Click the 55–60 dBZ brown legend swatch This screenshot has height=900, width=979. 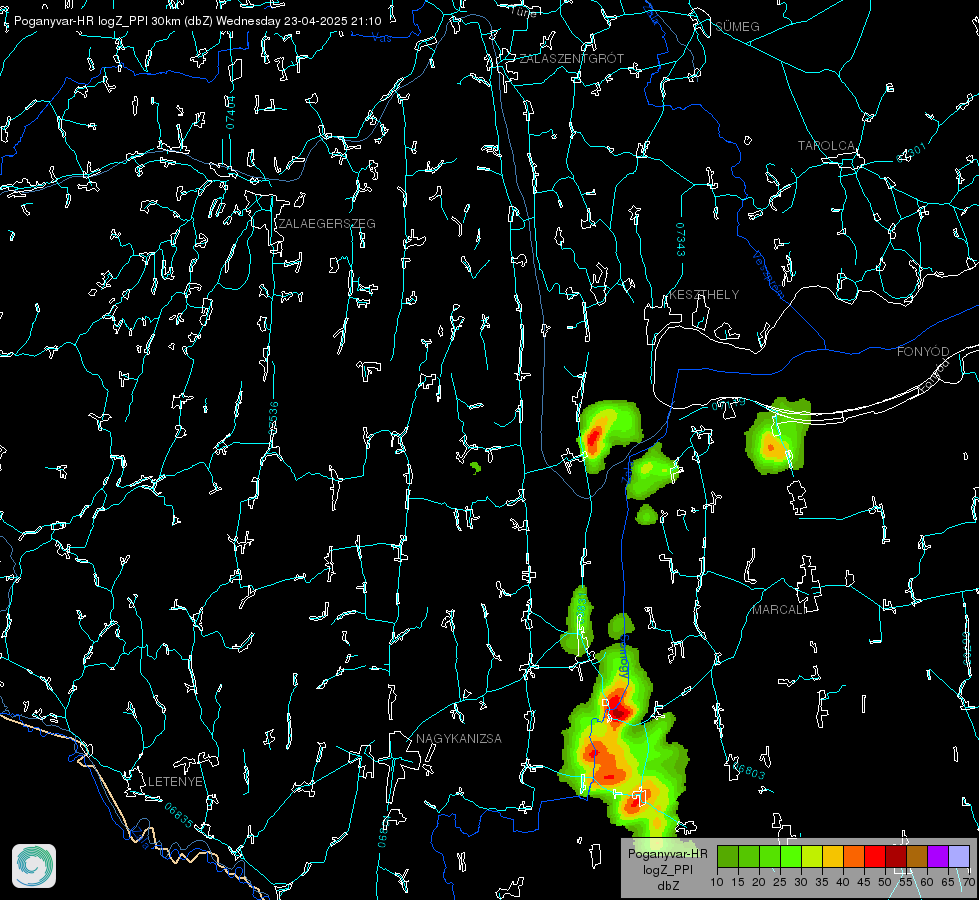[917, 856]
